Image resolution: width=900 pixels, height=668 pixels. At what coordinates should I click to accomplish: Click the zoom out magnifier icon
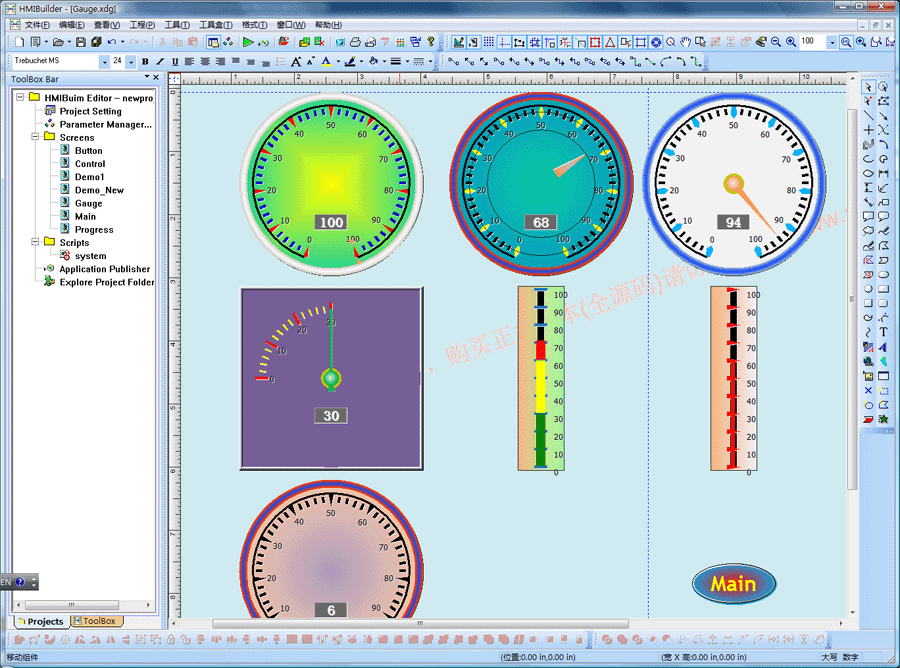775,42
